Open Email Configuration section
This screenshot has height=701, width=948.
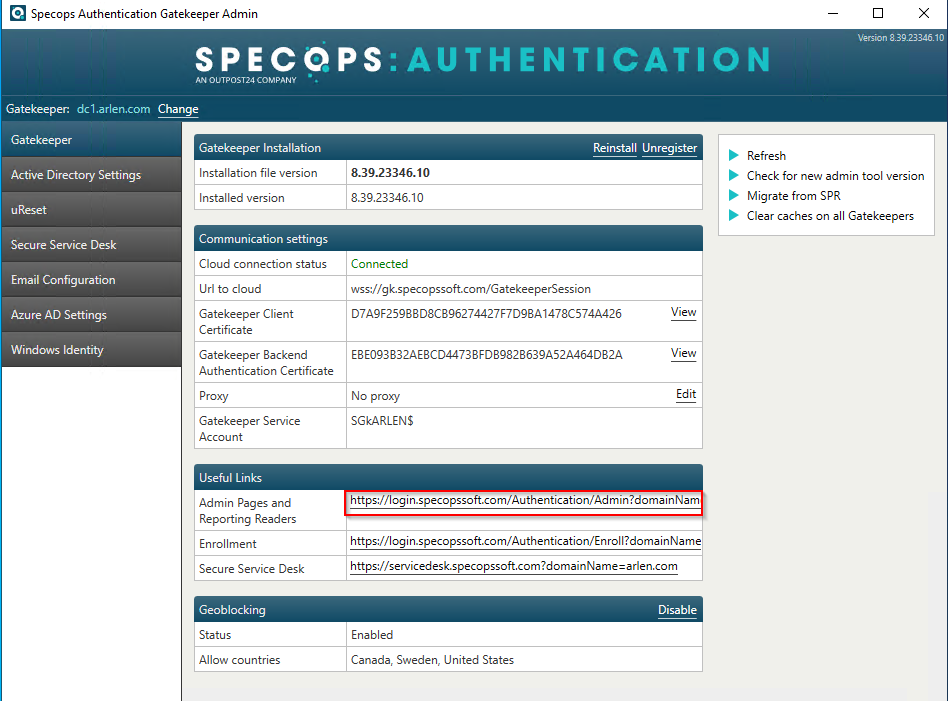[91, 280]
